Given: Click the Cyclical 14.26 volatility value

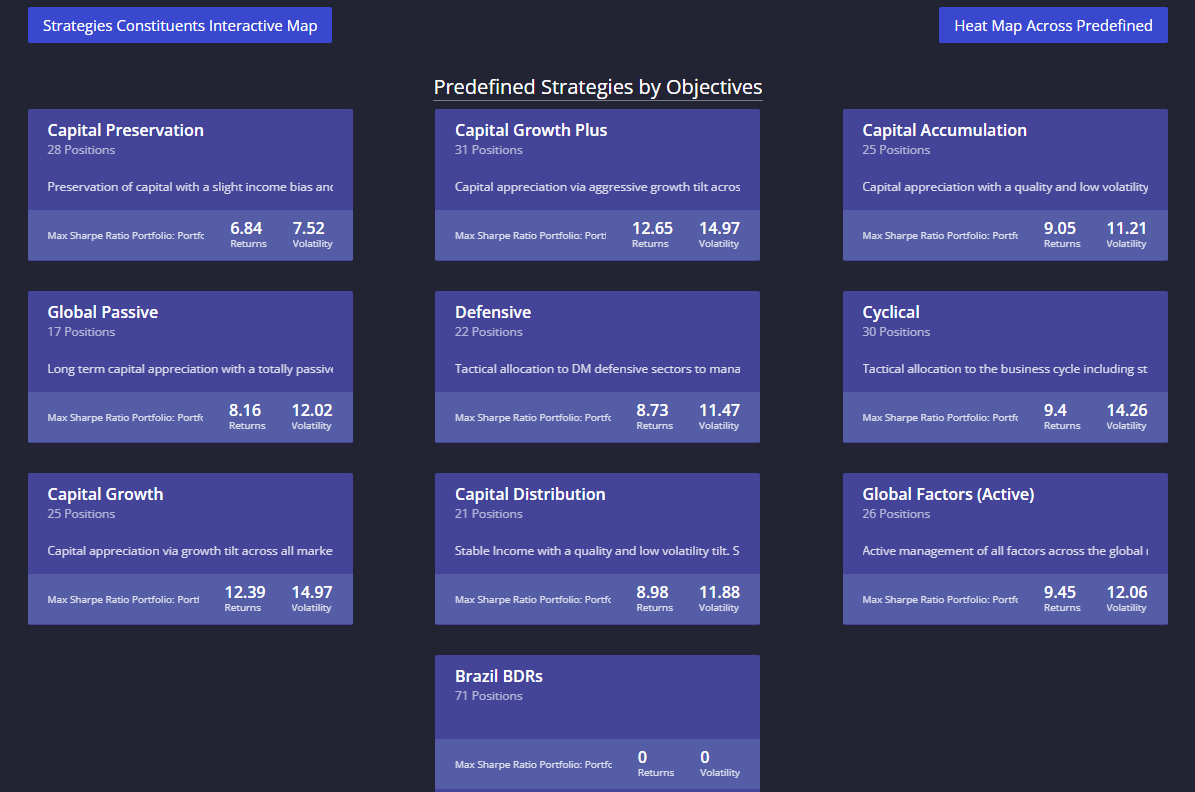Looking at the screenshot, I should point(1126,410).
